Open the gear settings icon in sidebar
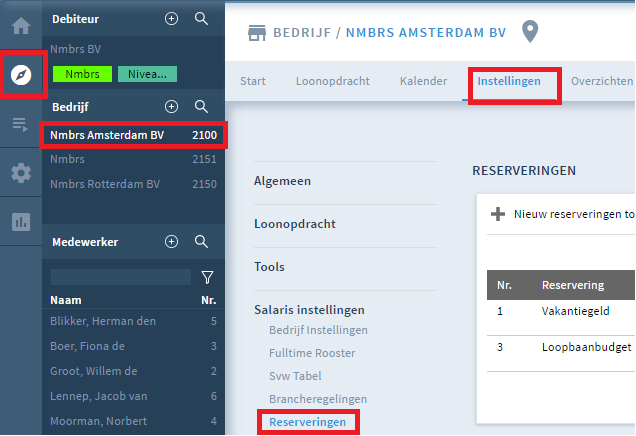 pyautogui.click(x=21, y=173)
